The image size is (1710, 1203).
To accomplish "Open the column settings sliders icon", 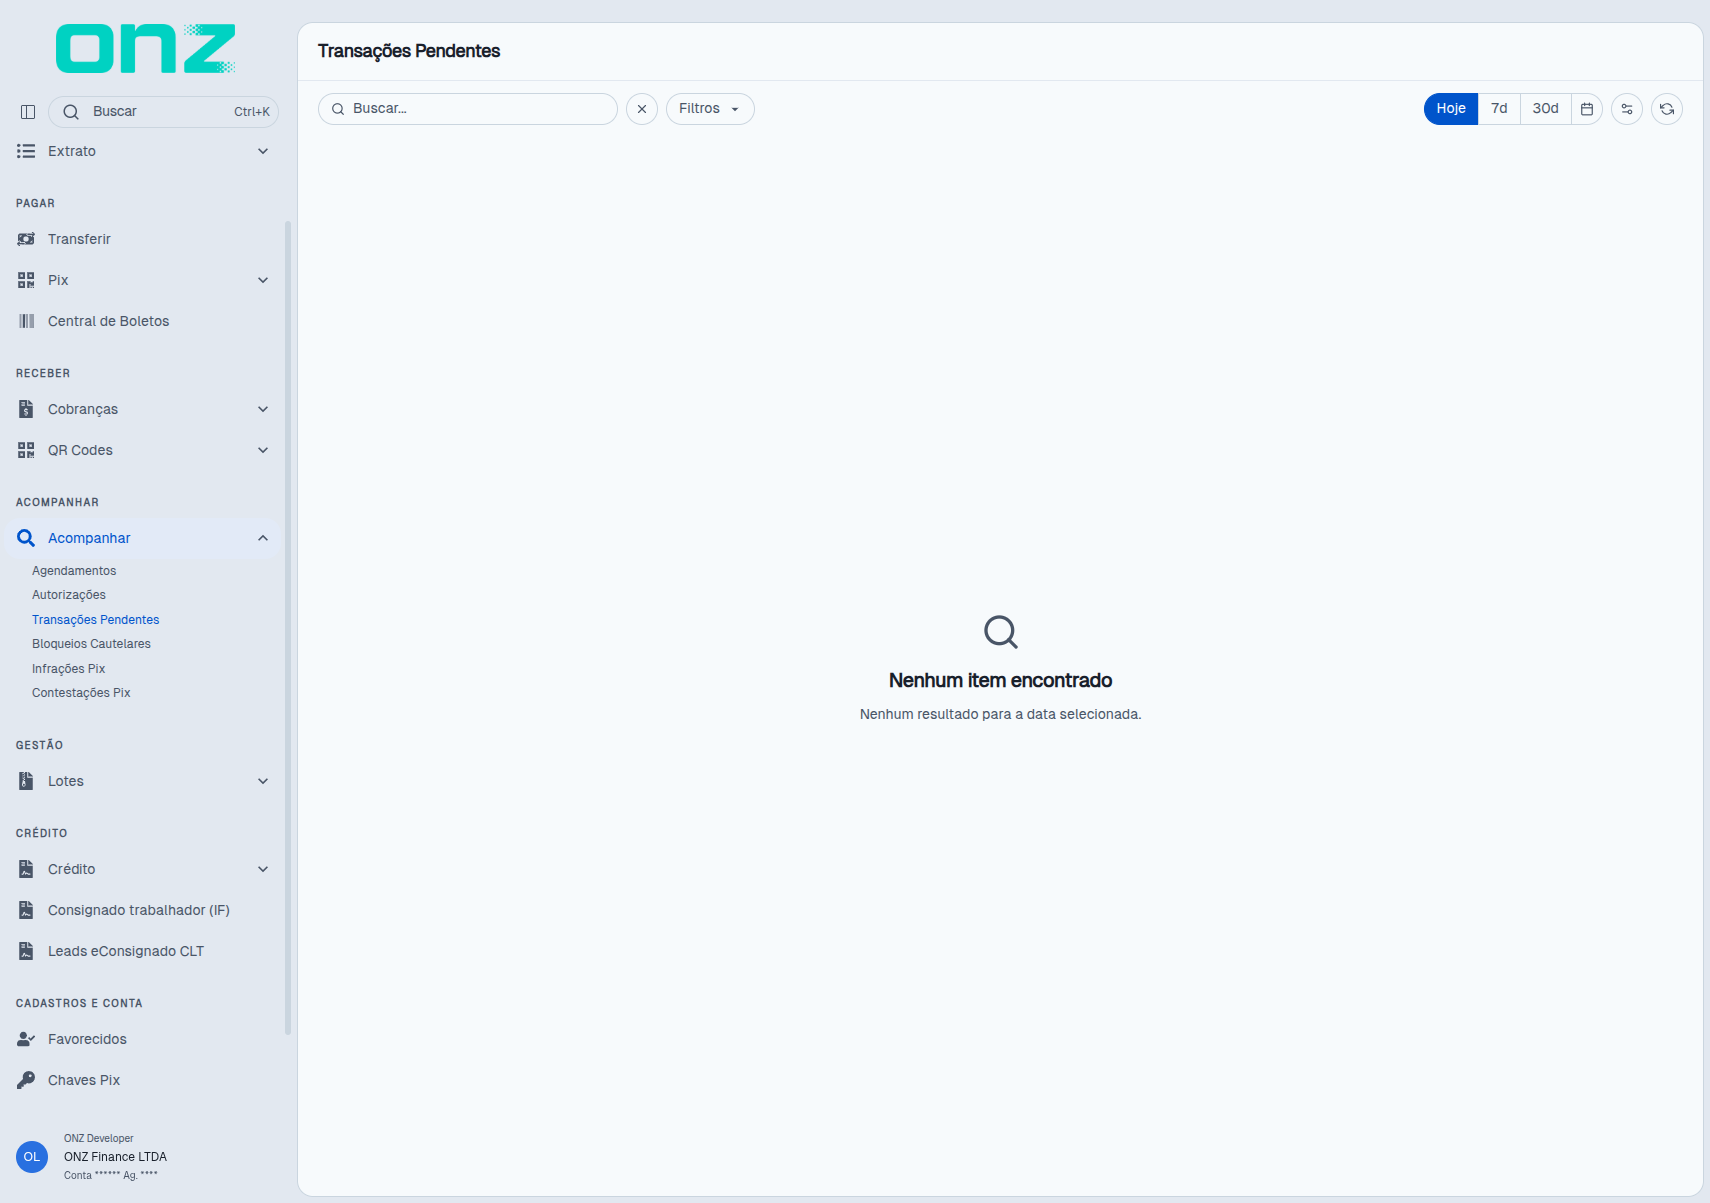I will tap(1627, 109).
